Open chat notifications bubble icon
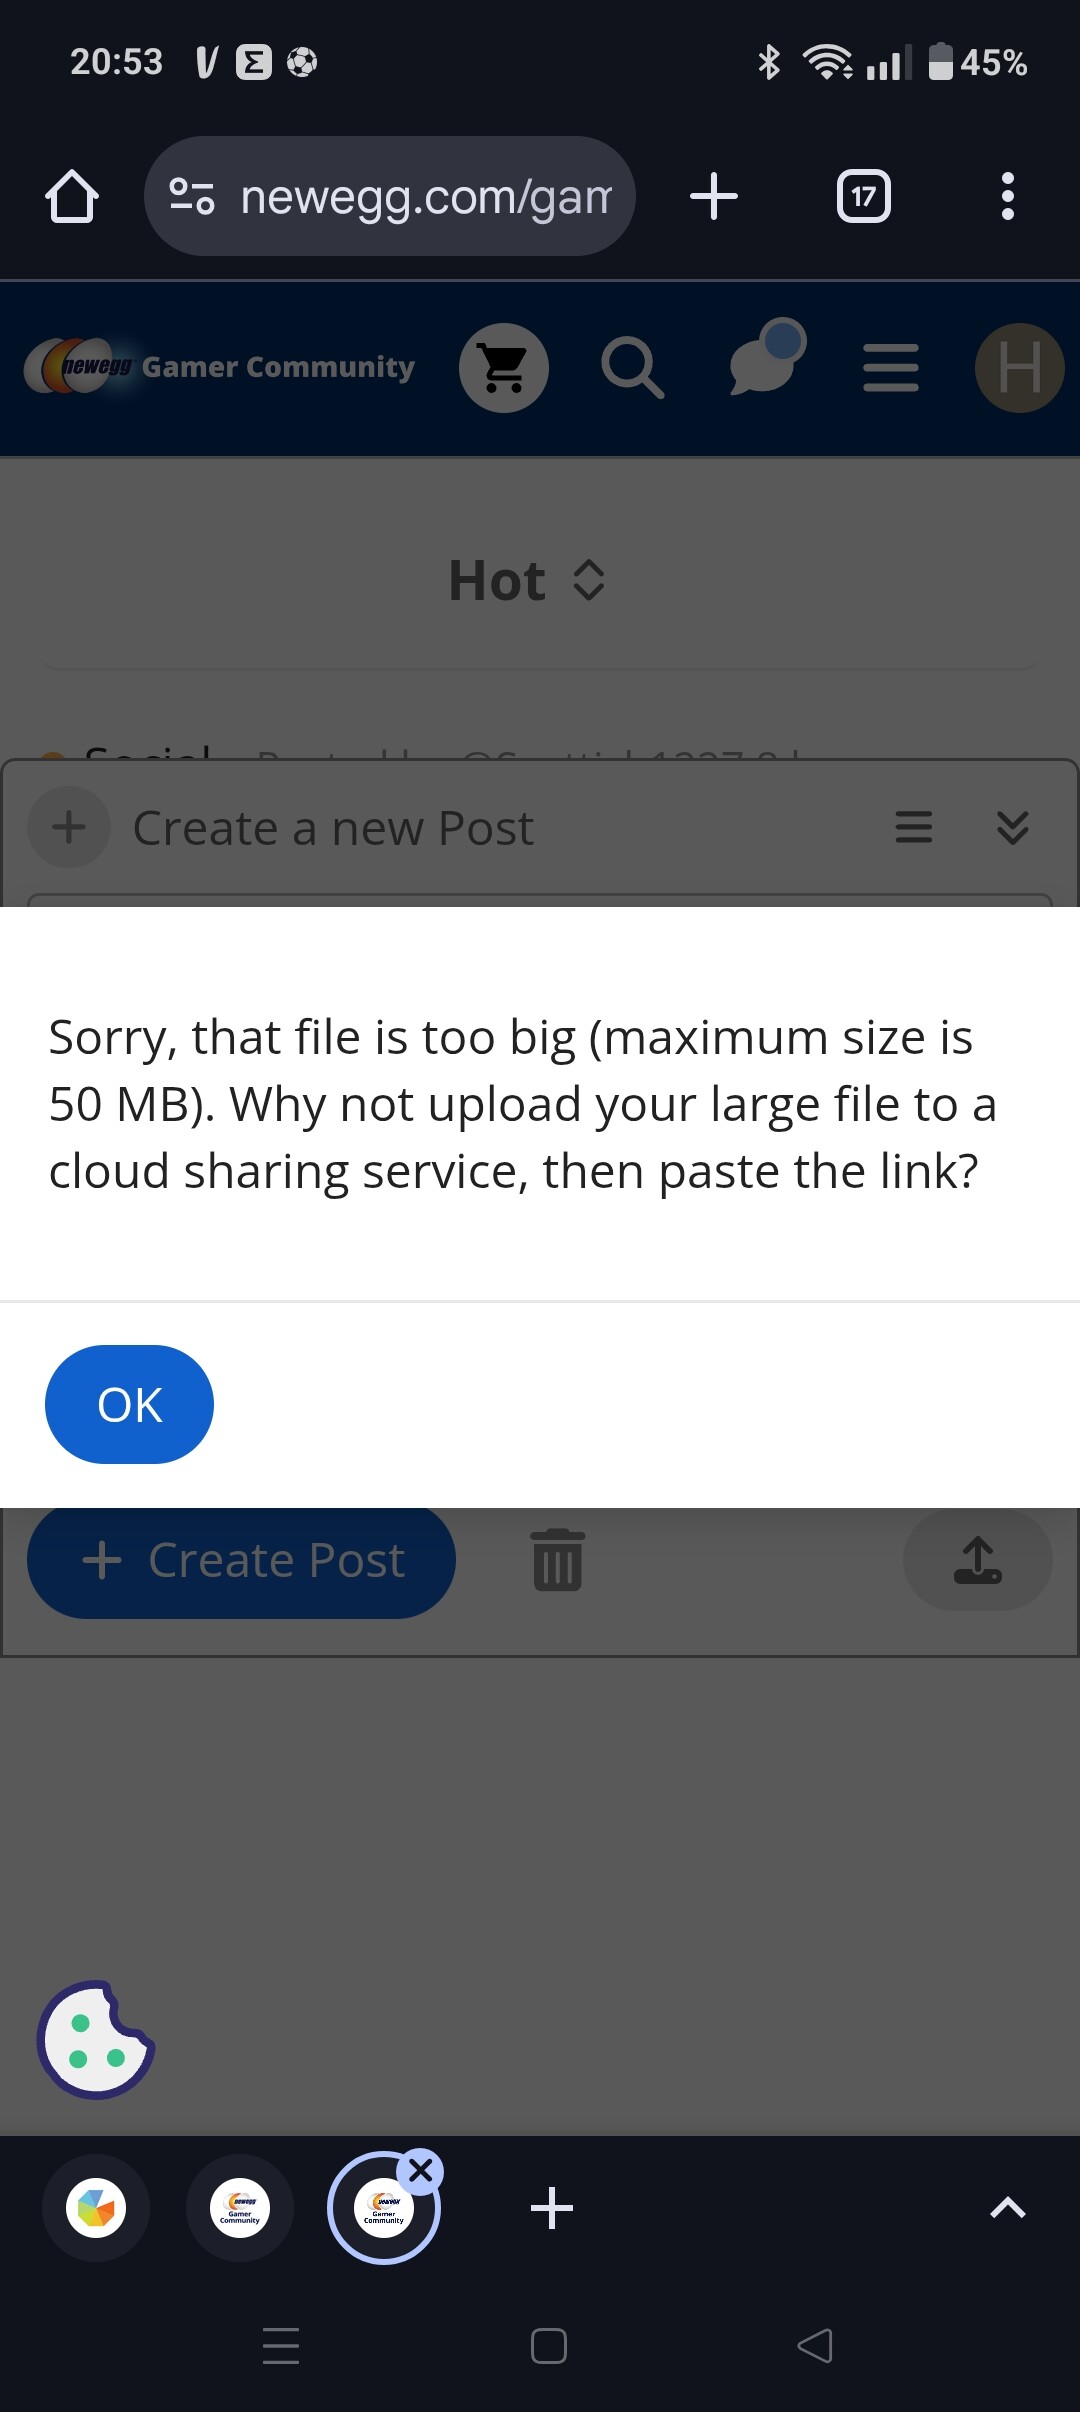The width and height of the screenshot is (1080, 2412). pyautogui.click(x=766, y=360)
